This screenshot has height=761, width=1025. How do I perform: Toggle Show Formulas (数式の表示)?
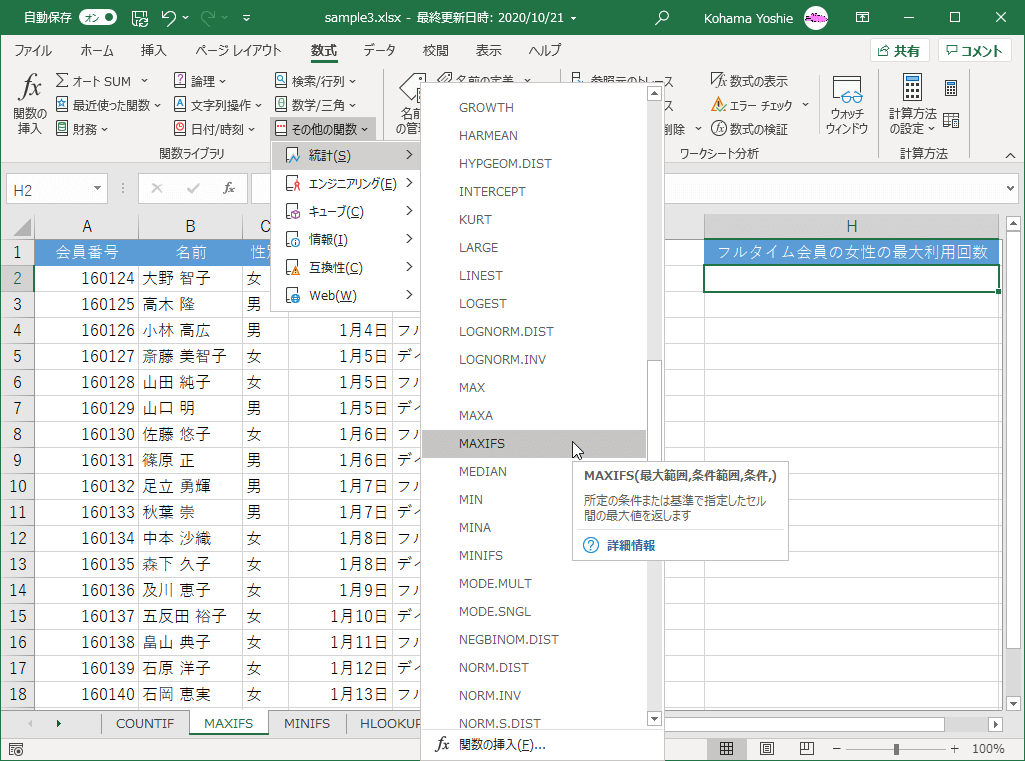click(749, 81)
